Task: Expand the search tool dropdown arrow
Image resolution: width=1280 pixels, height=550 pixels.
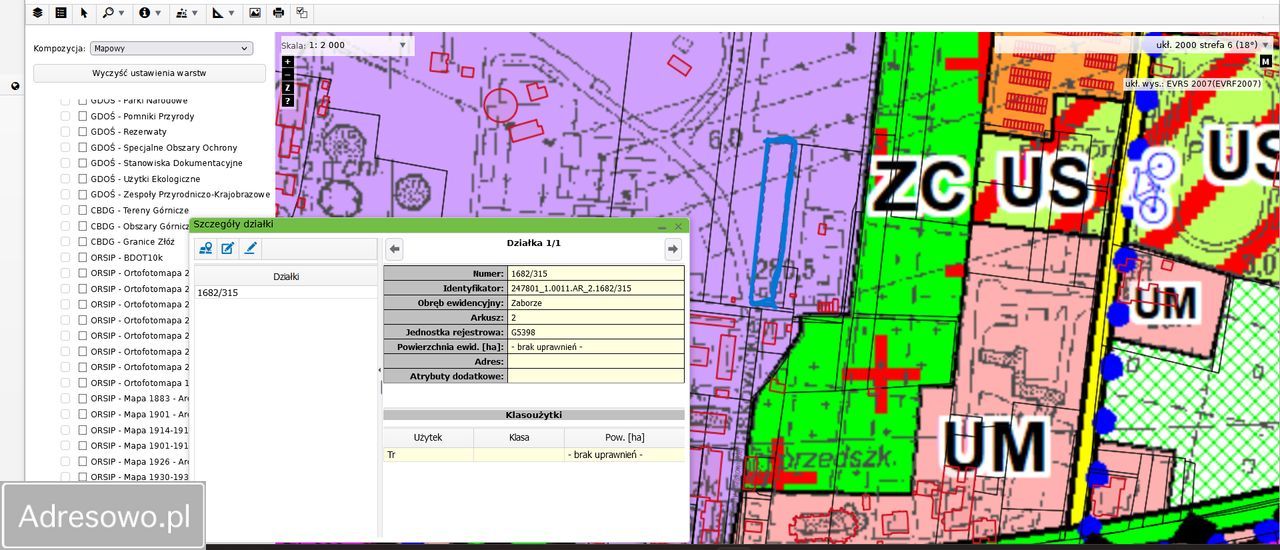Action: pyautogui.click(x=122, y=14)
